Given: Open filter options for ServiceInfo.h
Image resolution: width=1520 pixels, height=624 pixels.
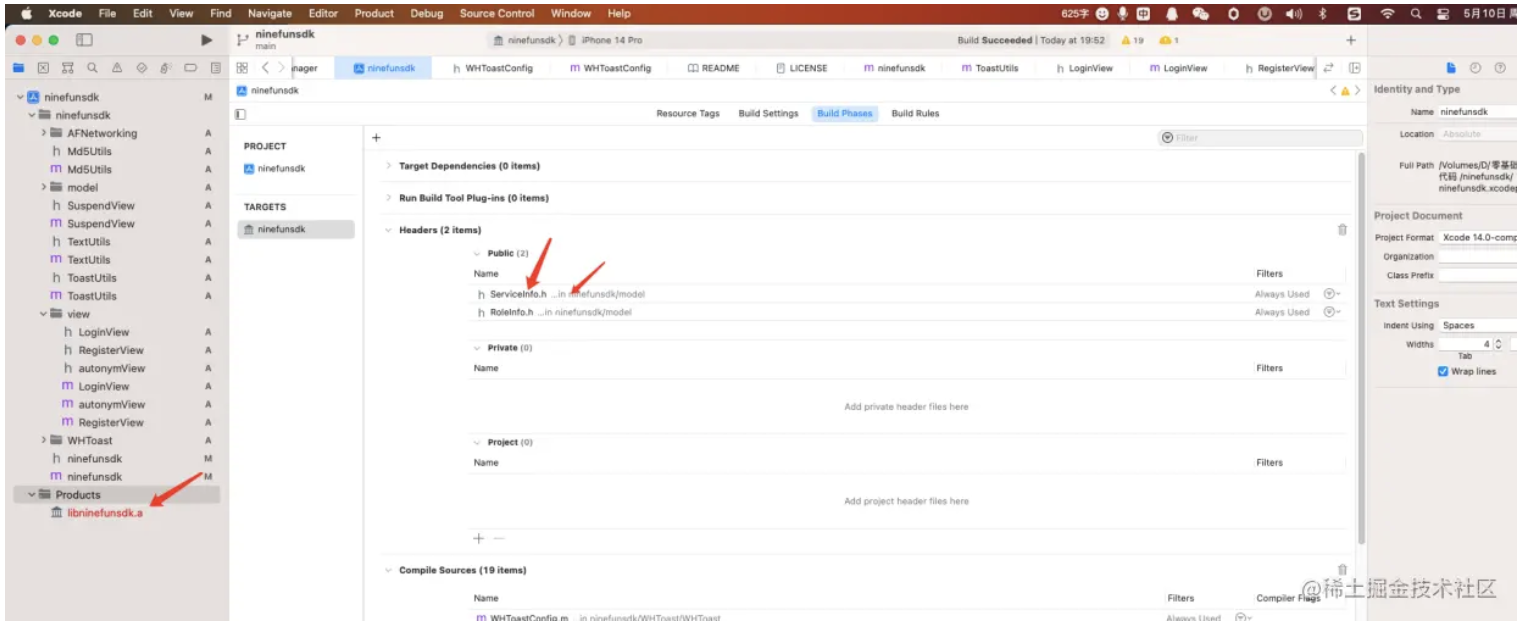Looking at the screenshot, I should coord(1331,294).
